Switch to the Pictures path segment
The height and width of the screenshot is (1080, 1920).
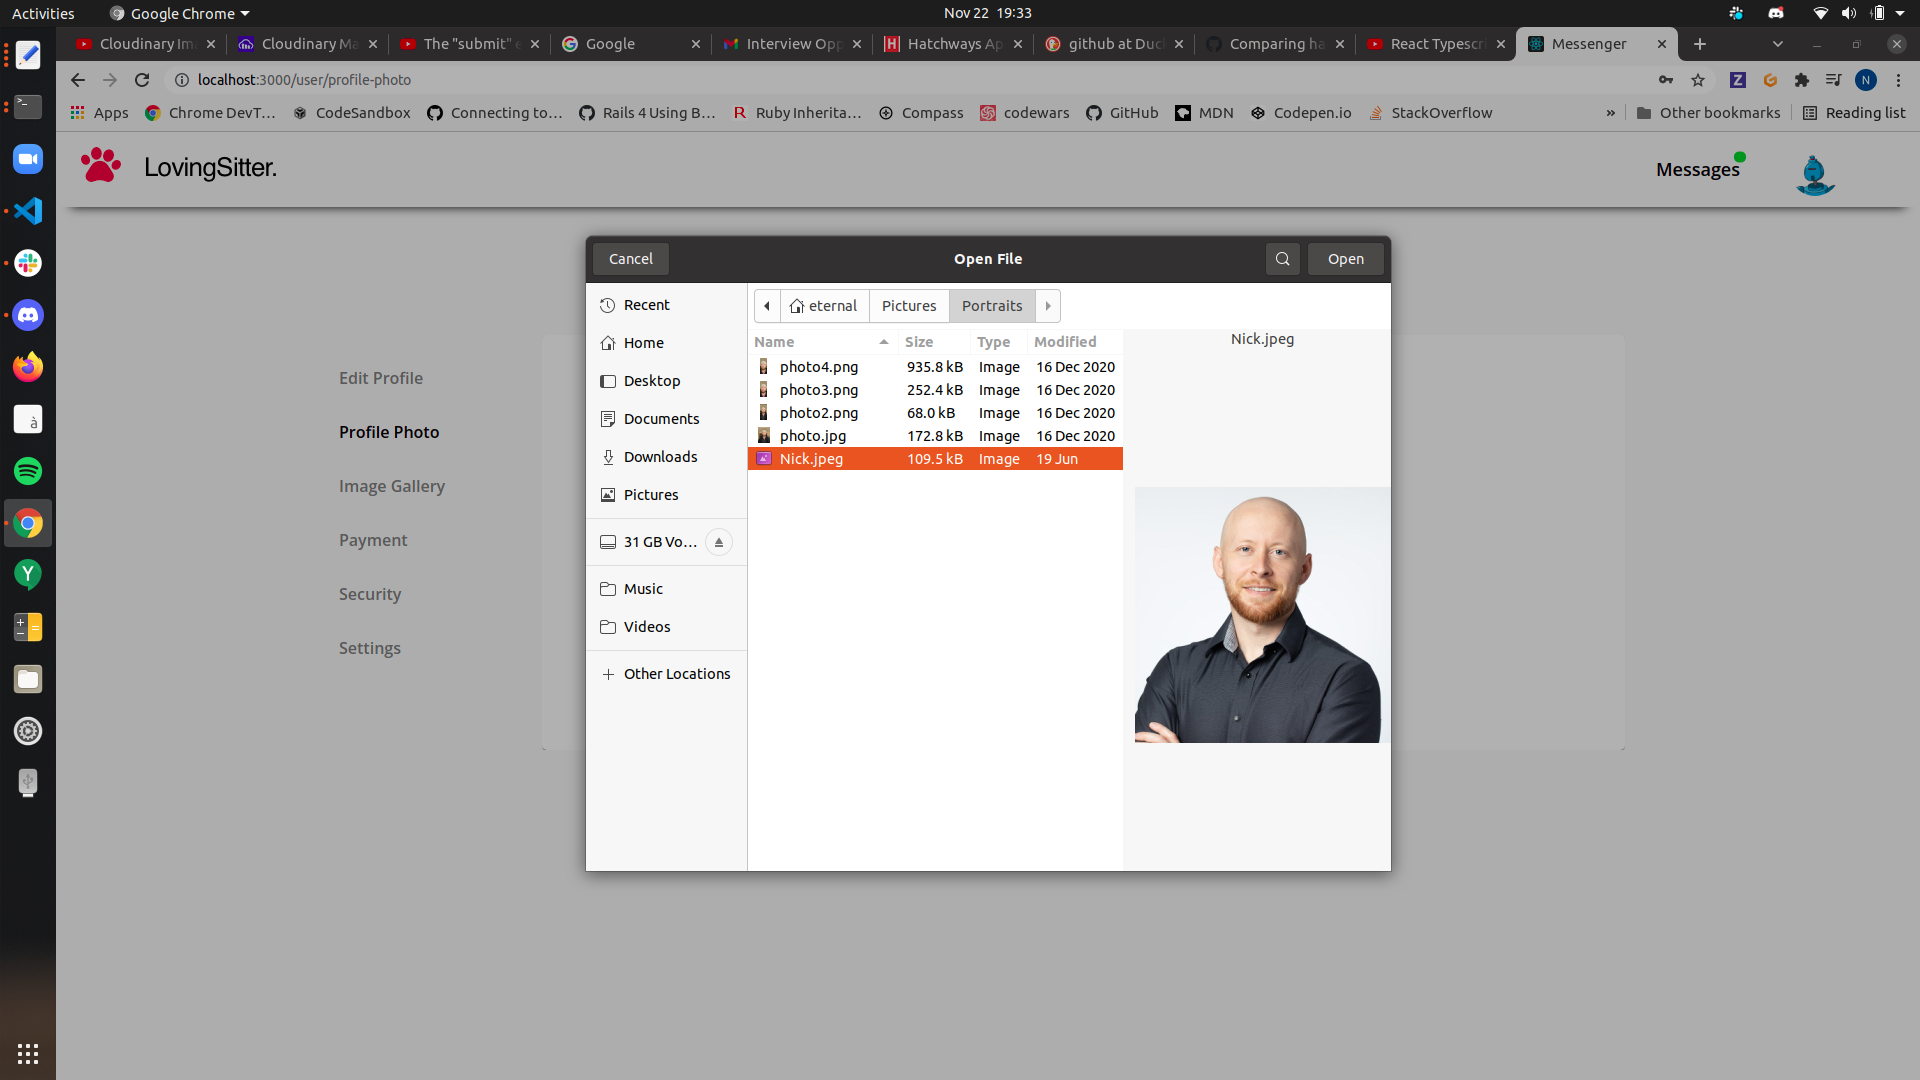point(908,306)
